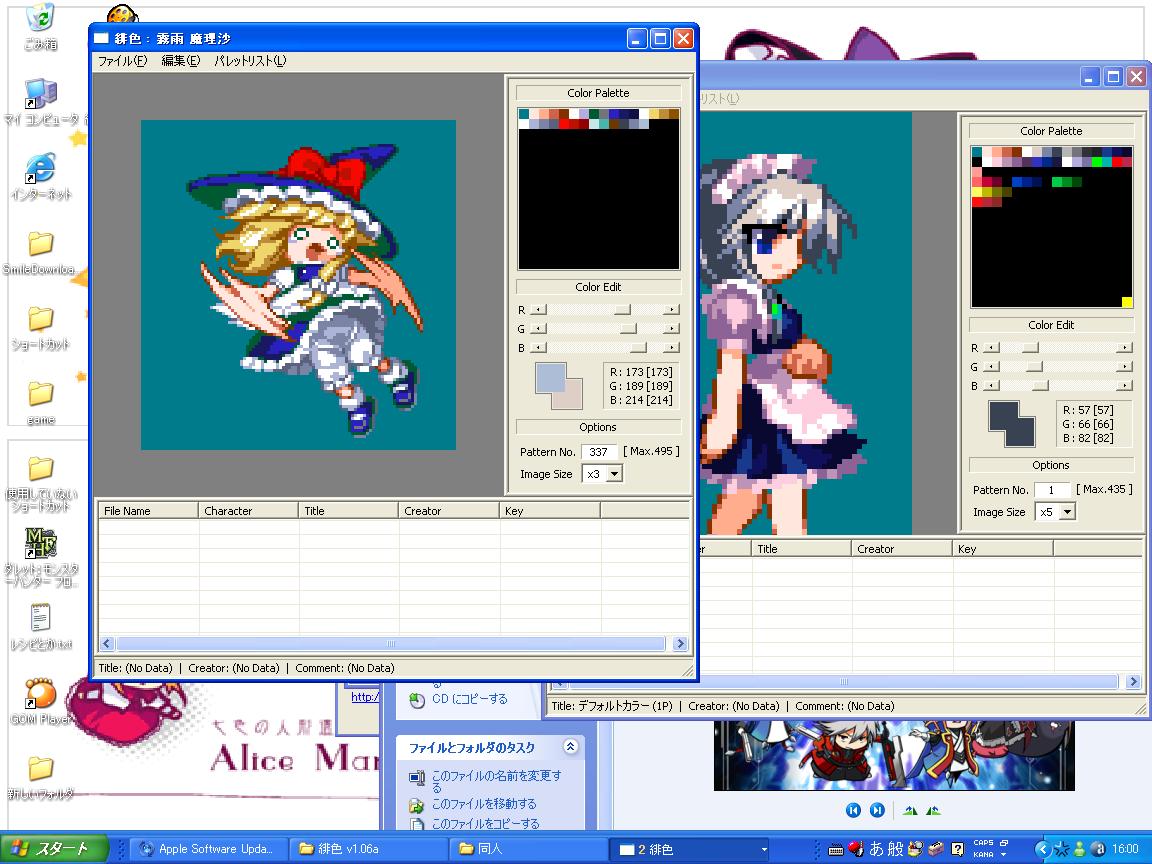Increase G value with right arrow, front window
The width and height of the screenshot is (1152, 864).
pos(672,329)
